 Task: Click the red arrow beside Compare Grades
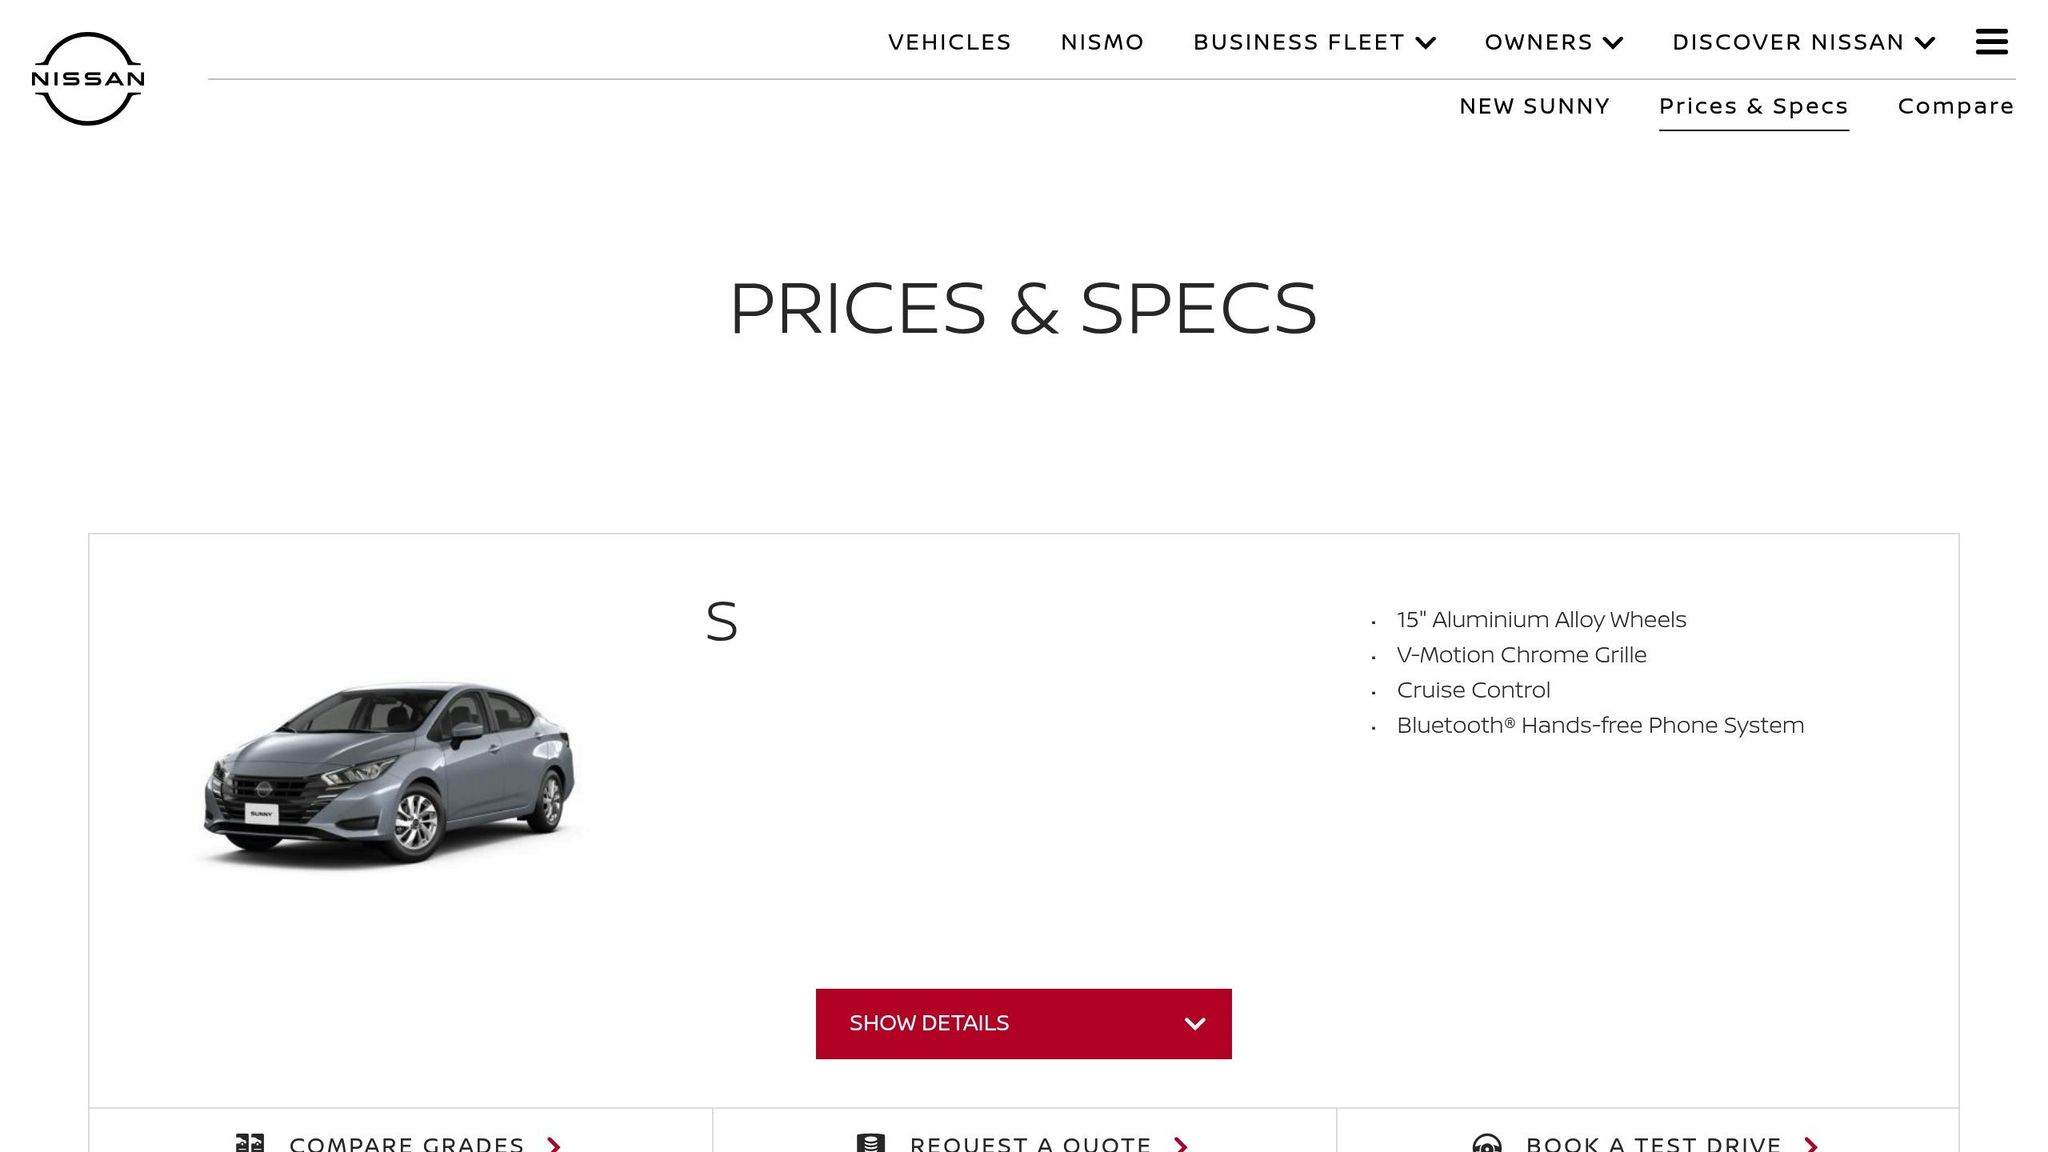coord(555,1144)
